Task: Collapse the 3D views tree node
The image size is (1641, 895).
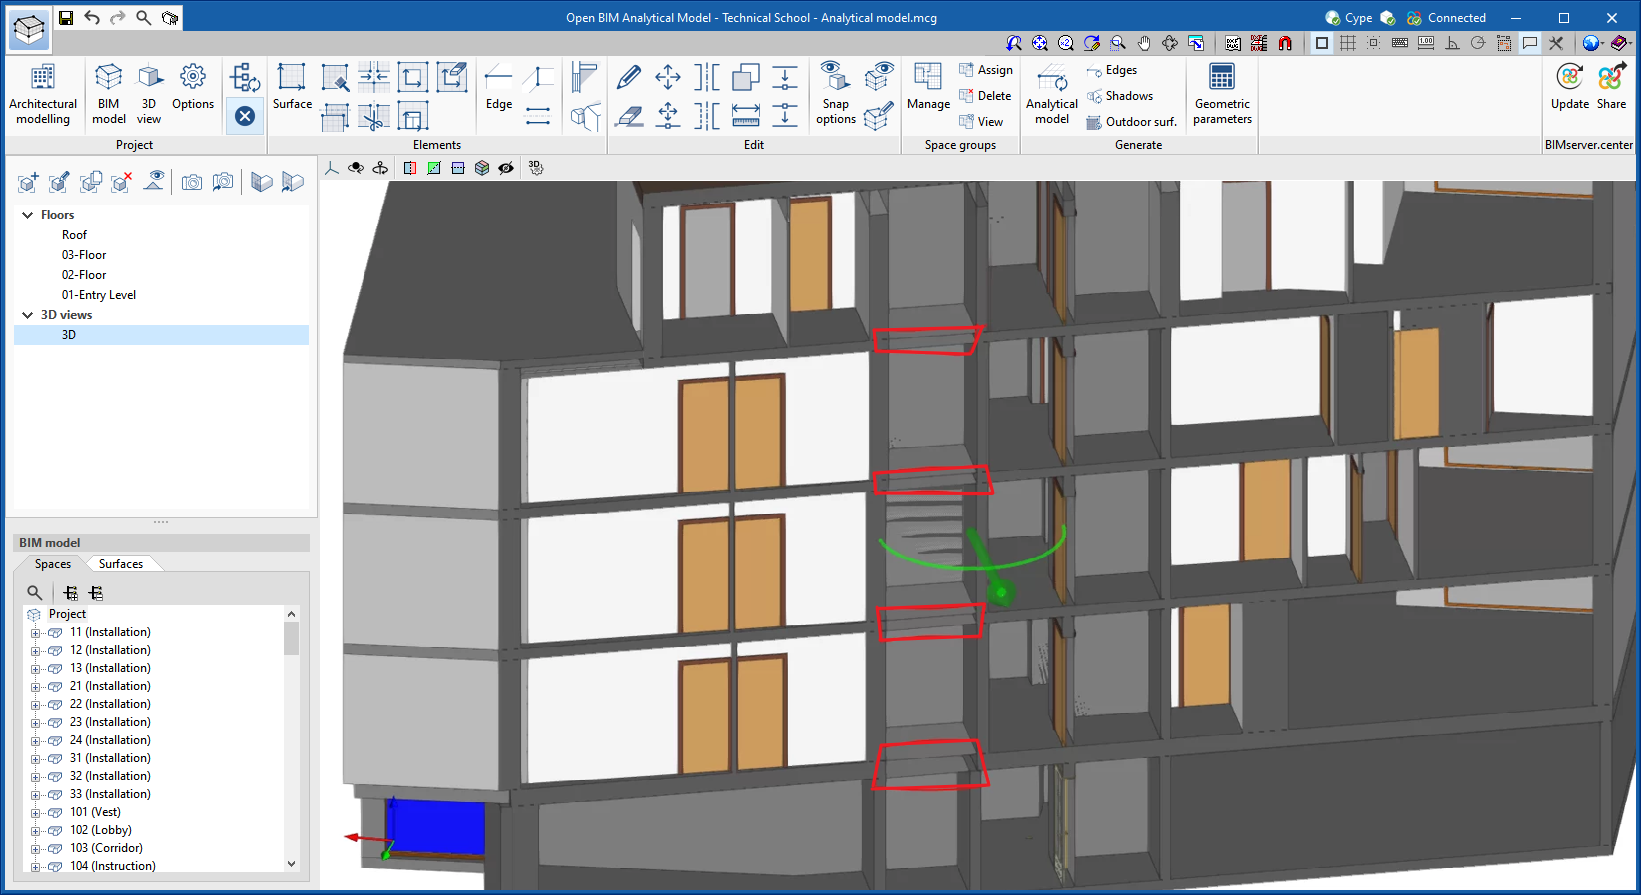Action: pos(28,315)
